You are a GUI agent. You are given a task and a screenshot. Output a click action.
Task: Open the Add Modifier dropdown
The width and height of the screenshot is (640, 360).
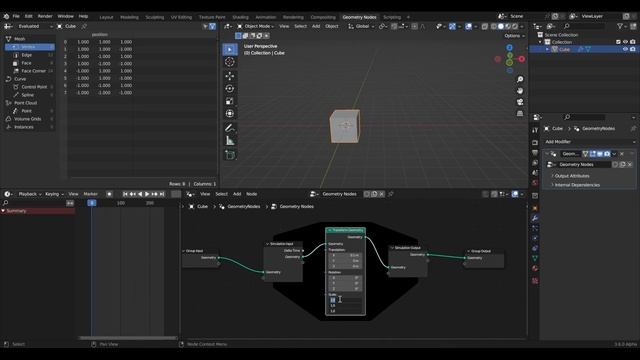coord(590,142)
